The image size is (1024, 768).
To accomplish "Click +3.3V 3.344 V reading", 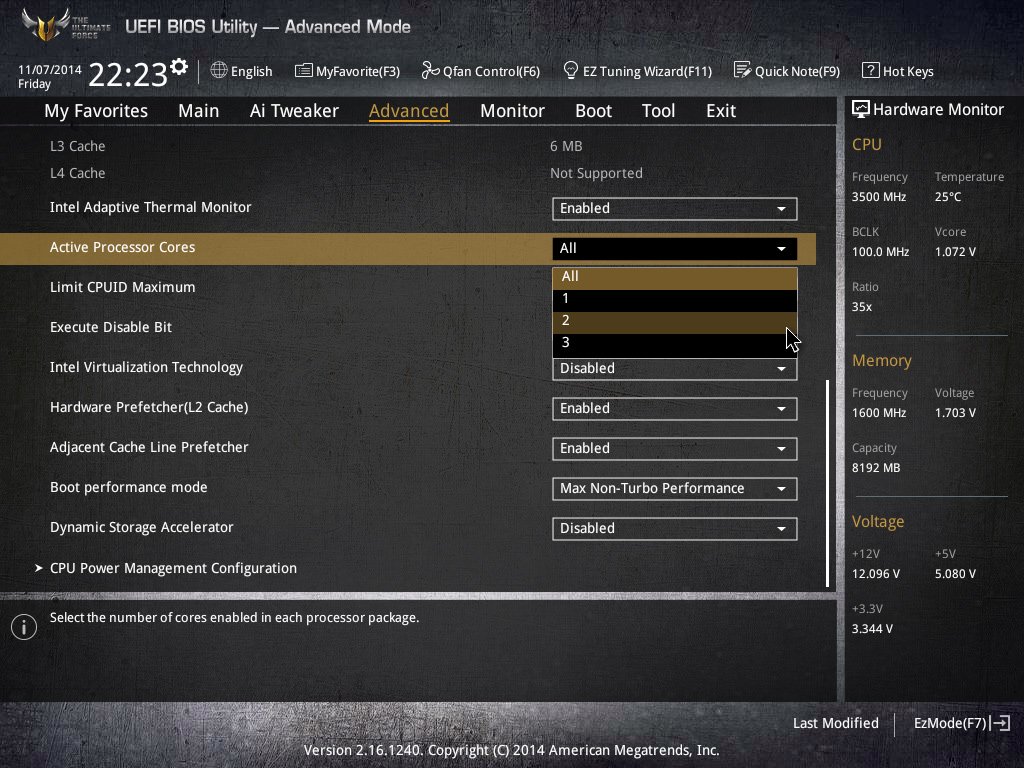I will [x=872, y=628].
